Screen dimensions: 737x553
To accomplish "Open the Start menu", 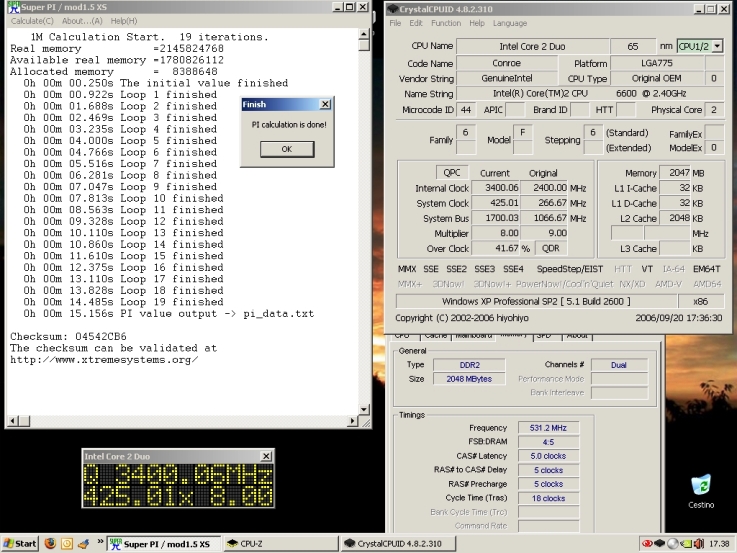I will (20, 544).
